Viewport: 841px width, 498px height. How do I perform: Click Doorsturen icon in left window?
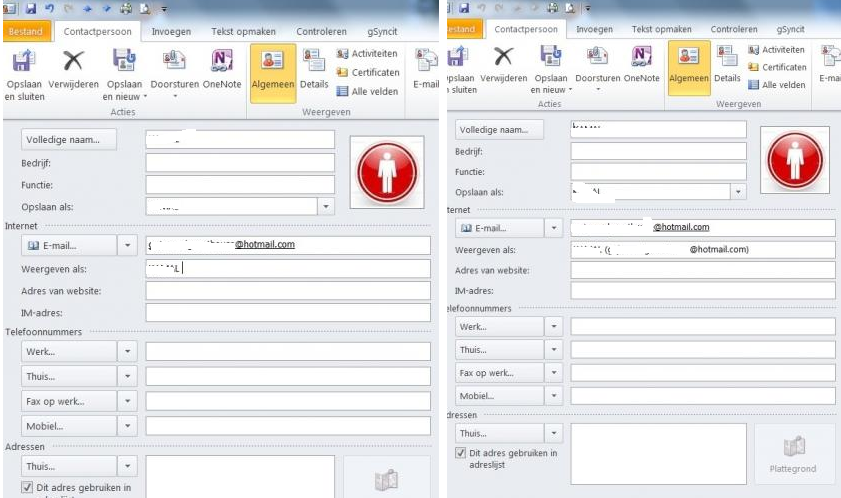pyautogui.click(x=174, y=61)
